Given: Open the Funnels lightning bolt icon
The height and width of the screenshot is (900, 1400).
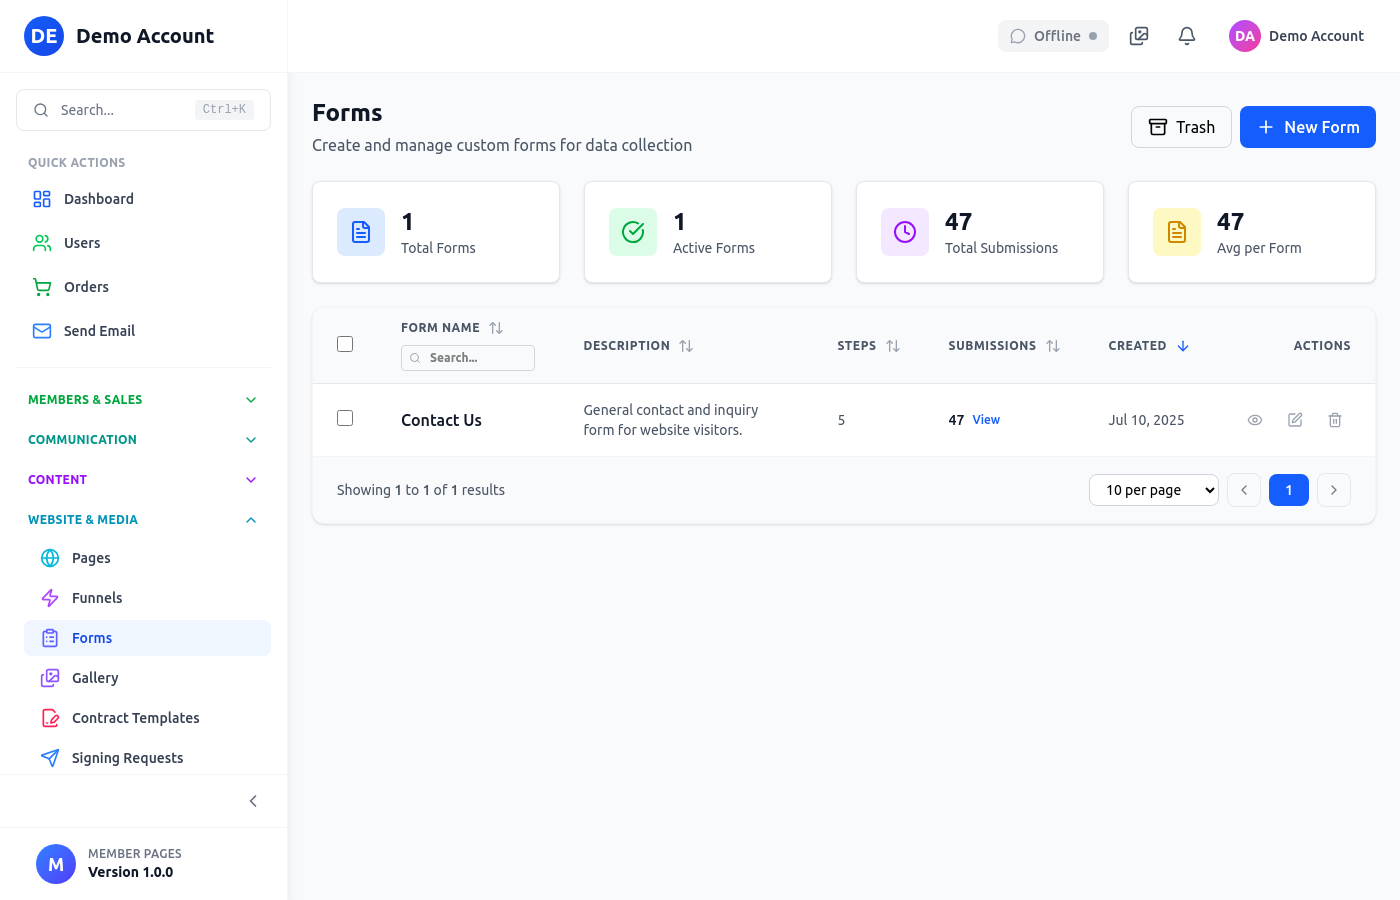Looking at the screenshot, I should [49, 597].
